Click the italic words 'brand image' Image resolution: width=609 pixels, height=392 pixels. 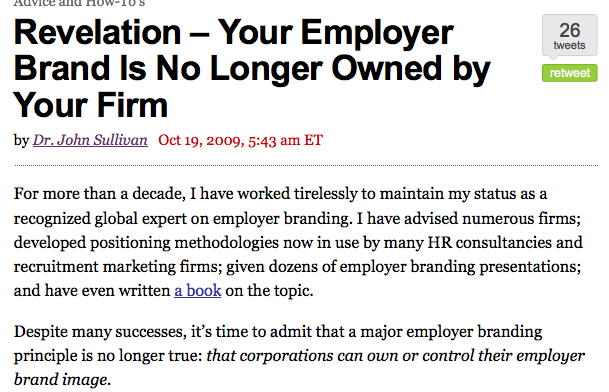(60, 380)
